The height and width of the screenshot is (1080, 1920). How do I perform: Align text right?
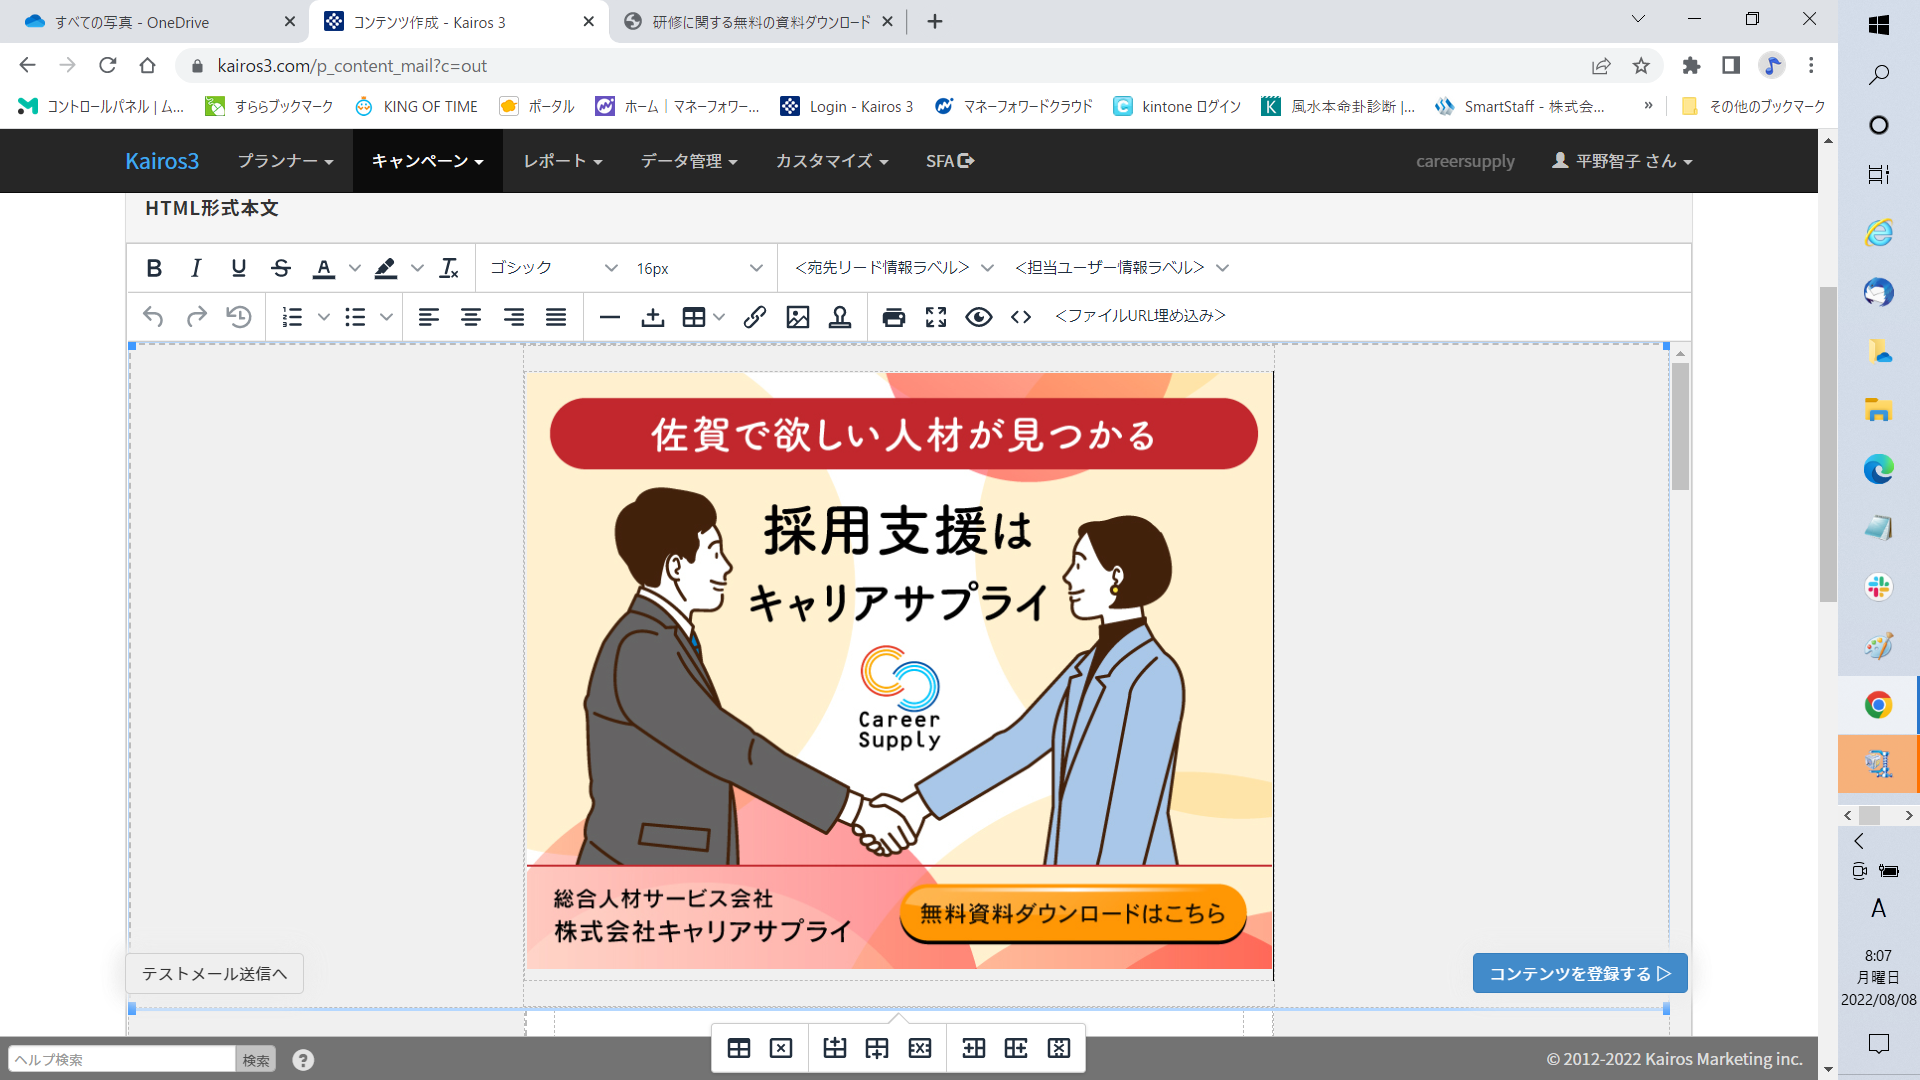[514, 317]
